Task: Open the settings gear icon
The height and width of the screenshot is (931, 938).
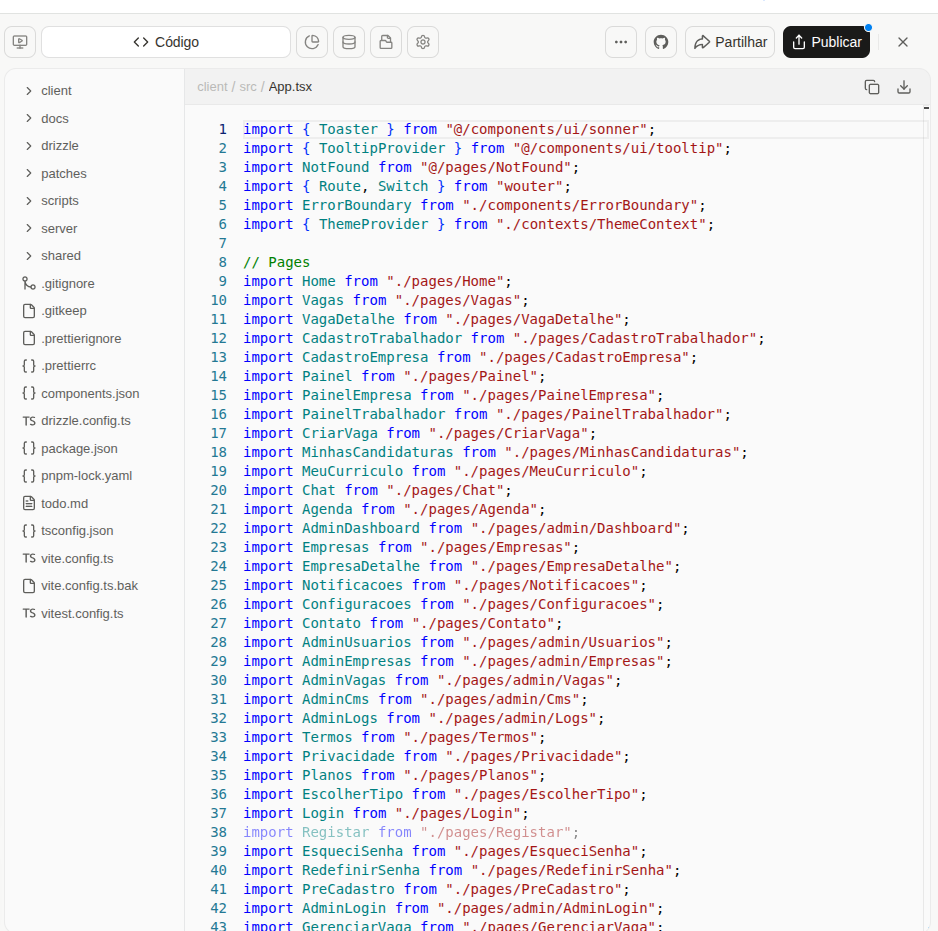Action: tap(423, 42)
